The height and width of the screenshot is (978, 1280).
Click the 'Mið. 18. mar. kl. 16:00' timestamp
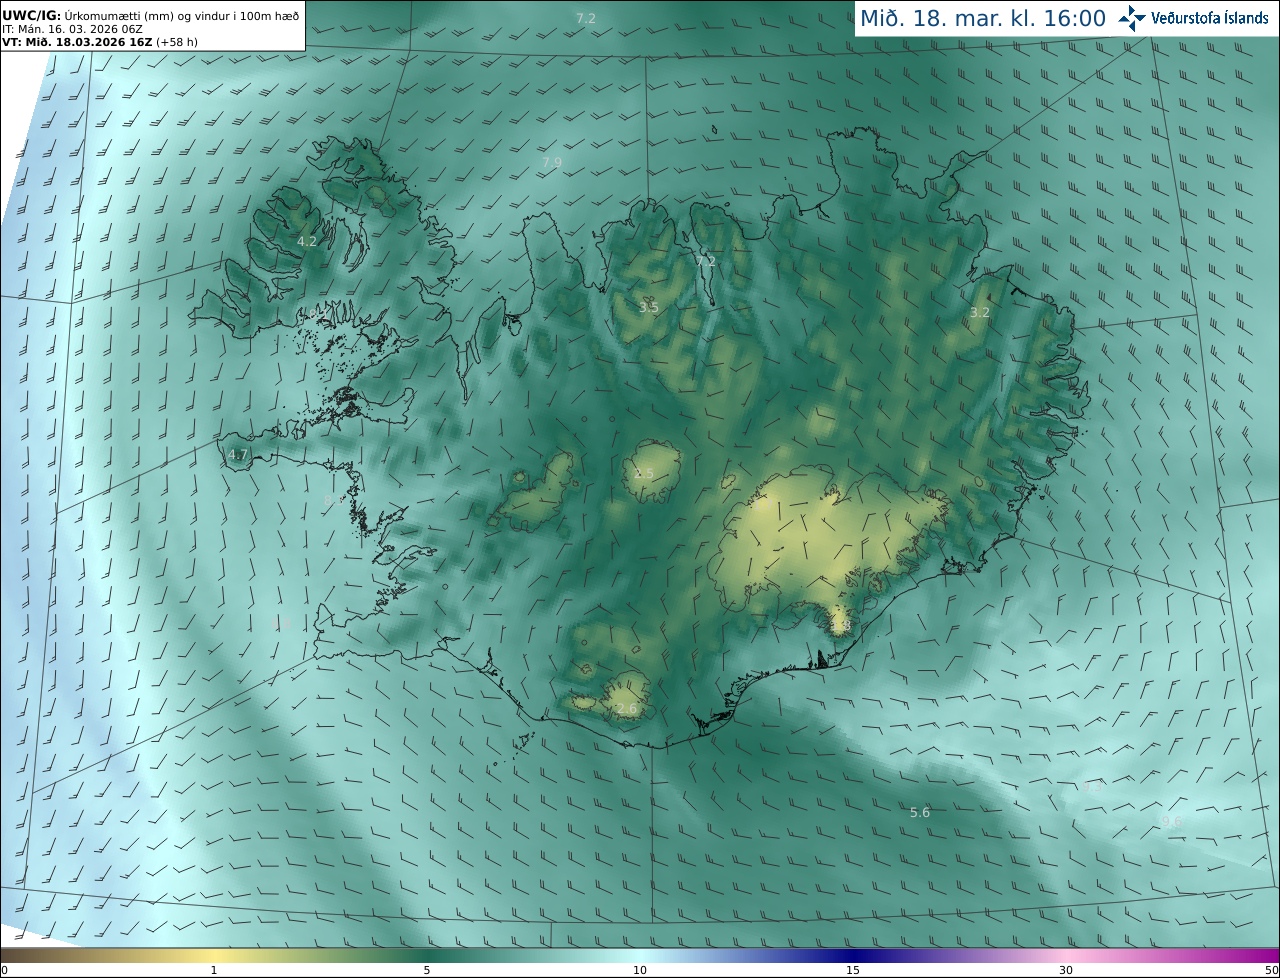coord(983,18)
